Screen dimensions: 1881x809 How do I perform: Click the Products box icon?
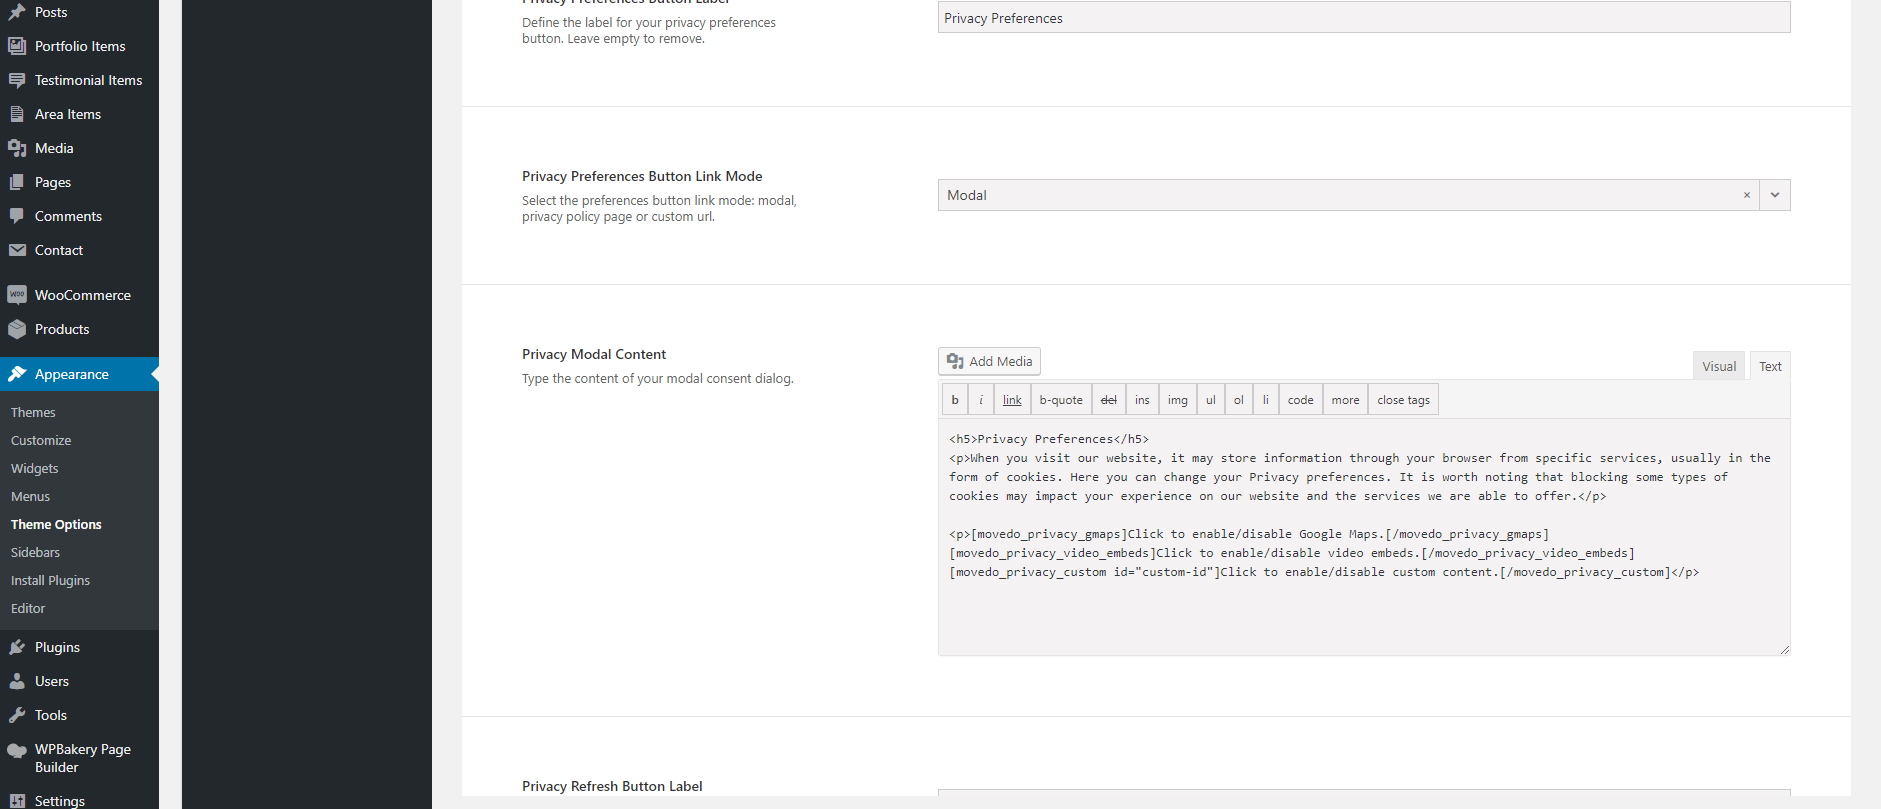coord(17,329)
